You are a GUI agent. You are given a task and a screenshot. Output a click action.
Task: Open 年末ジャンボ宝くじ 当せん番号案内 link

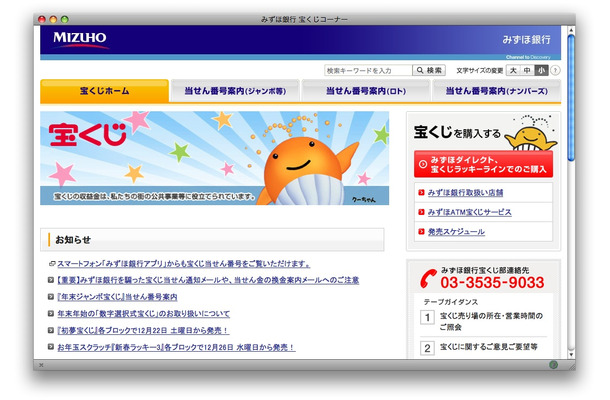click(x=117, y=297)
